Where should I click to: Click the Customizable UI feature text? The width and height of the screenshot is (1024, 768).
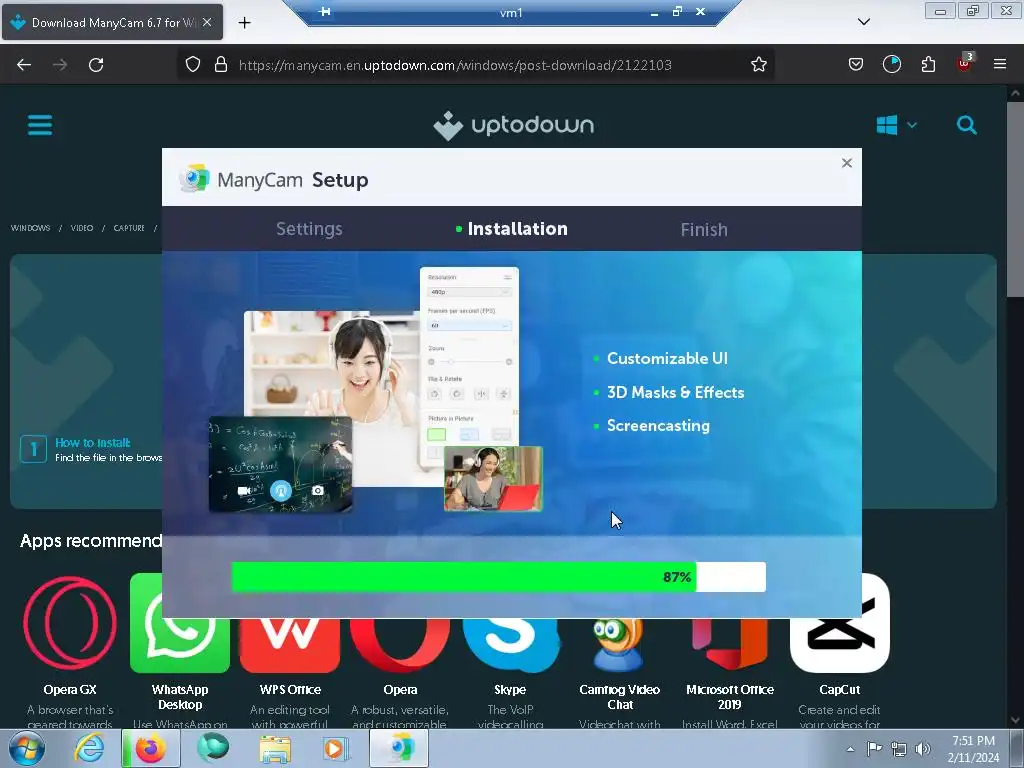click(x=667, y=359)
